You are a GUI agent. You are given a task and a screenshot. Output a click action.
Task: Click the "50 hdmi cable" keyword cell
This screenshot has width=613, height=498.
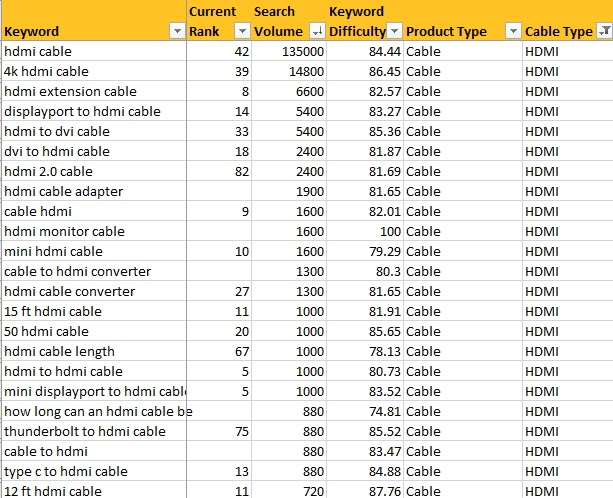(x=46, y=331)
